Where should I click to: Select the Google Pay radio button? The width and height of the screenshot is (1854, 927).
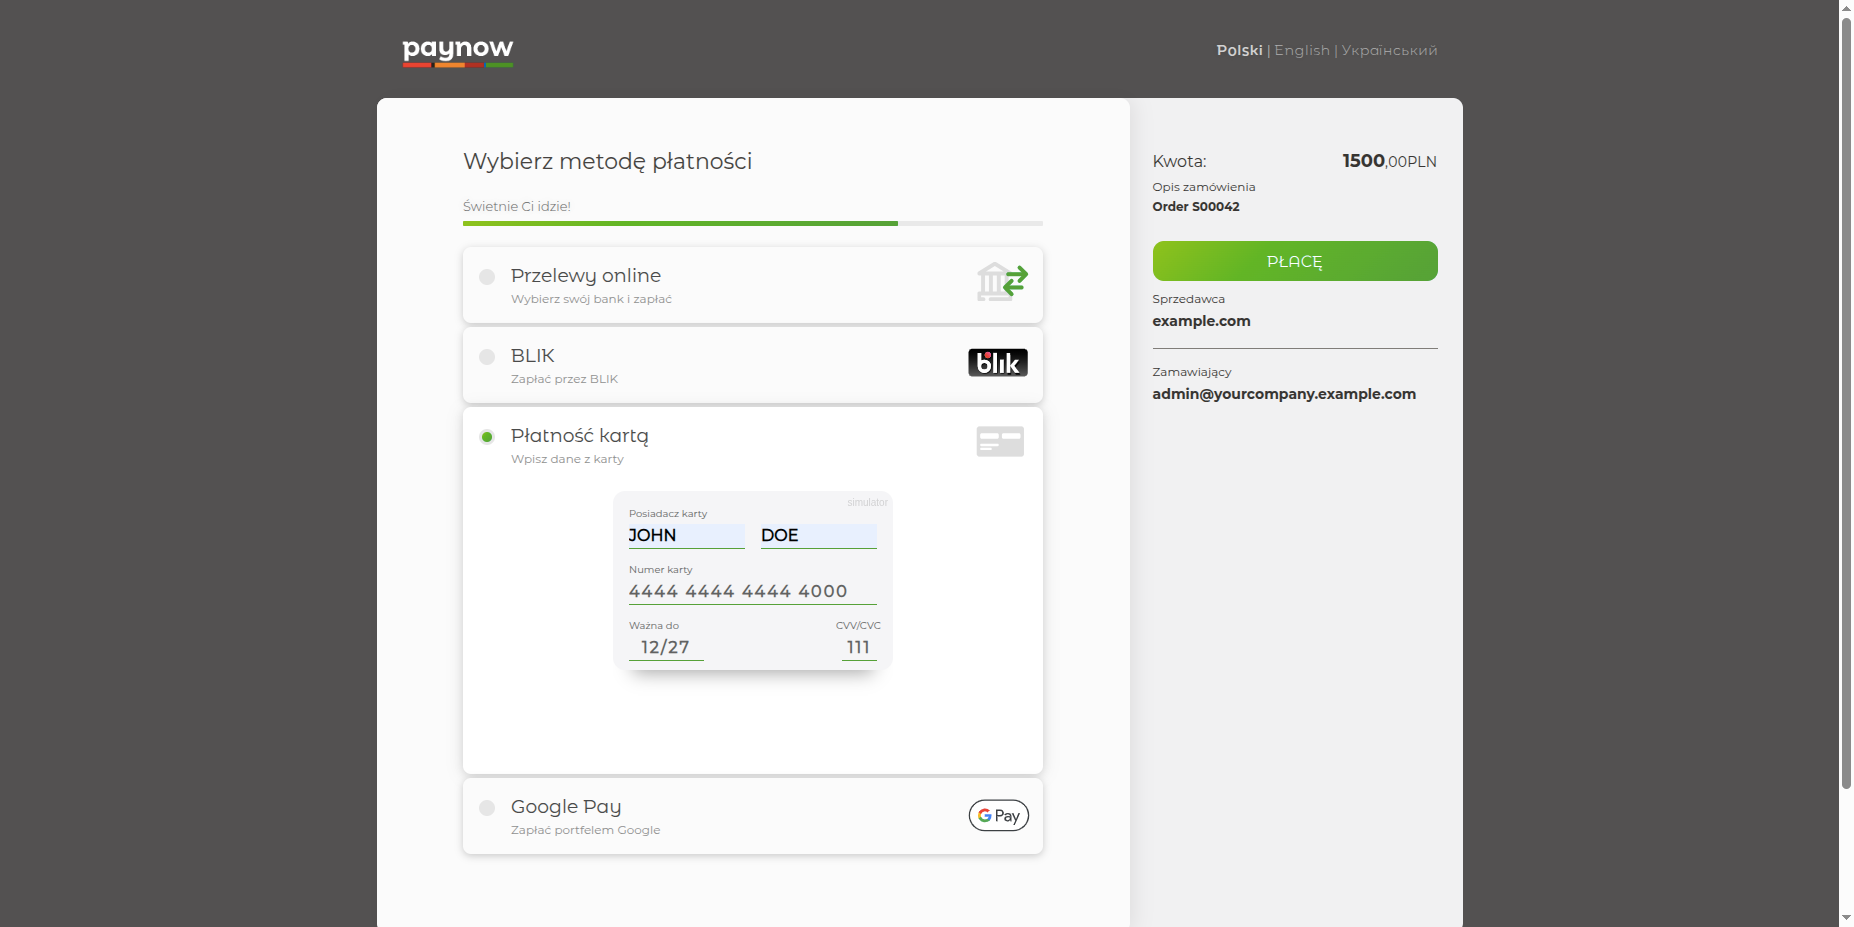(487, 808)
